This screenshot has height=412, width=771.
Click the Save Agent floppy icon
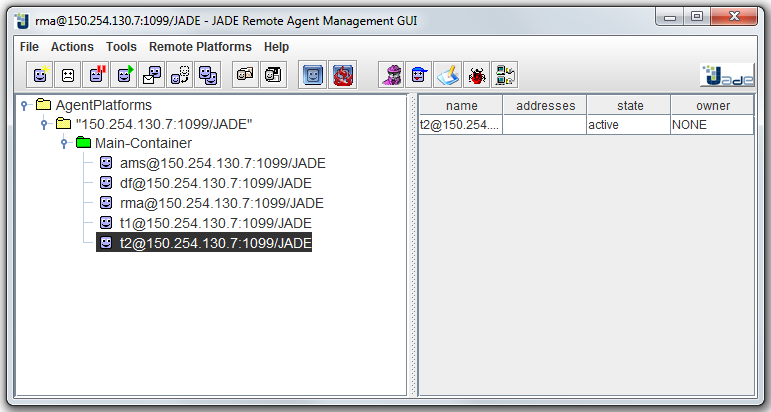point(273,75)
